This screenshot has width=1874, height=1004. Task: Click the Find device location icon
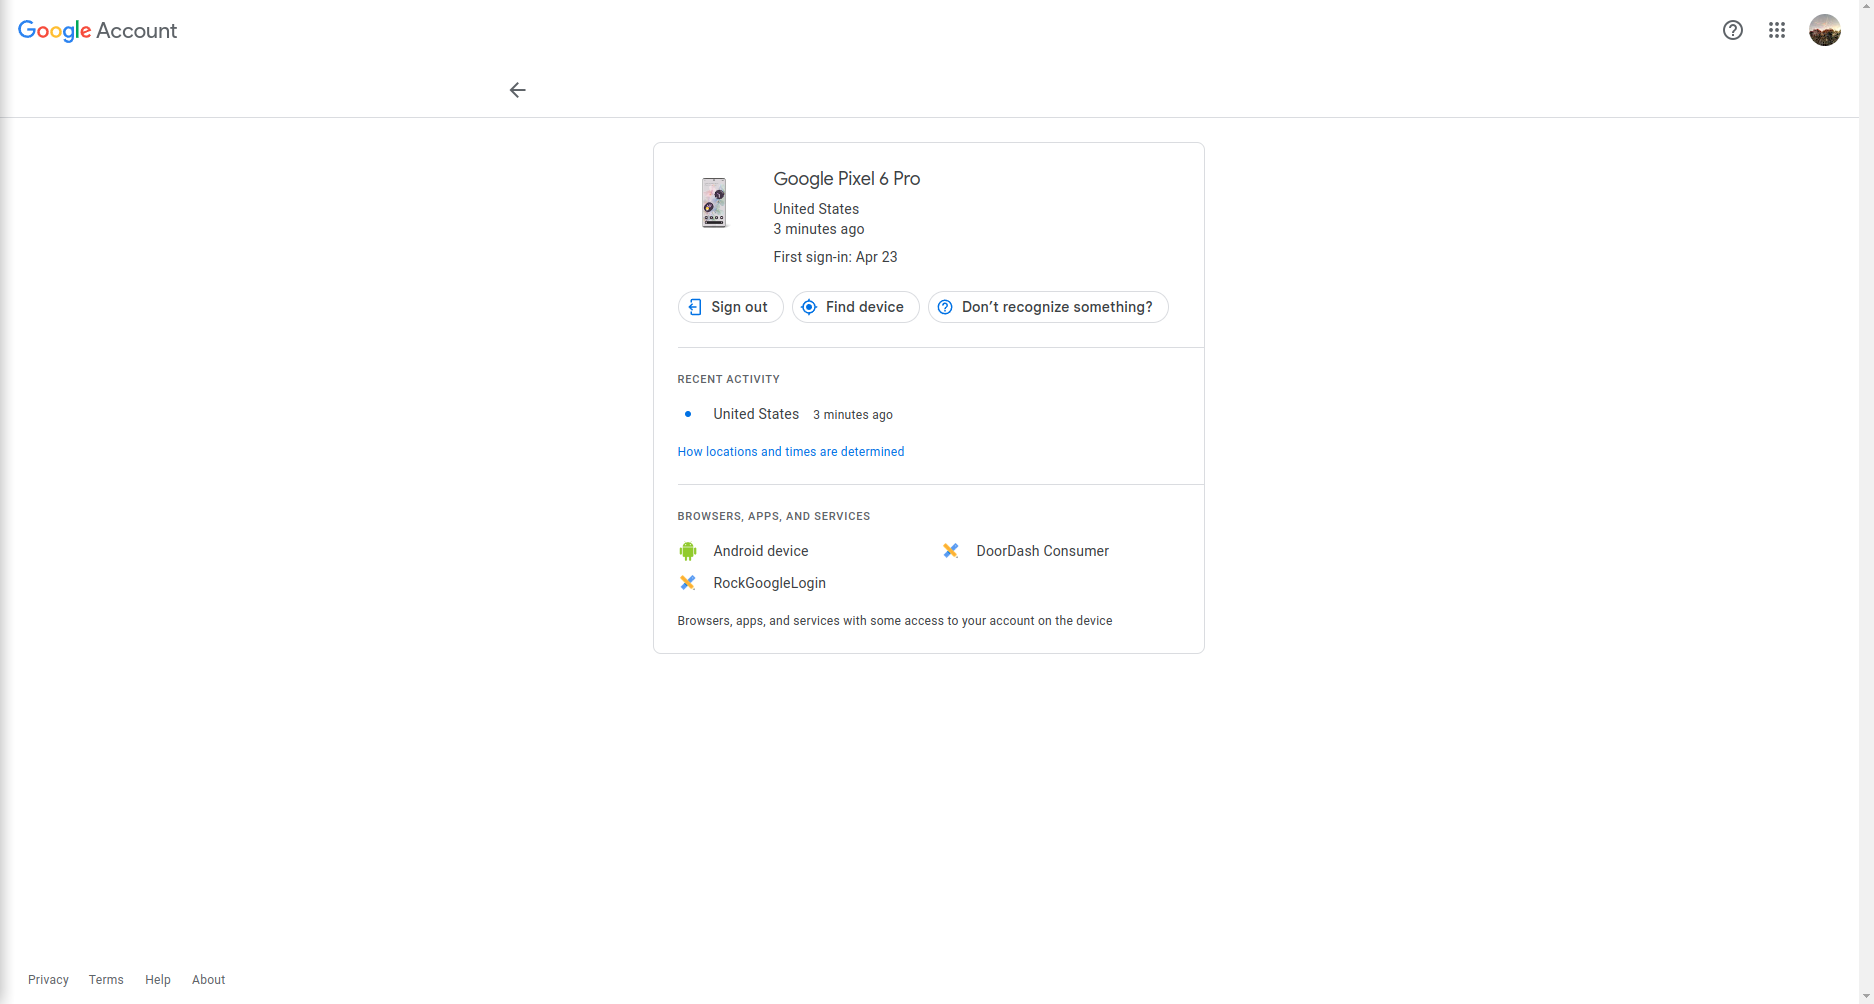(x=809, y=307)
